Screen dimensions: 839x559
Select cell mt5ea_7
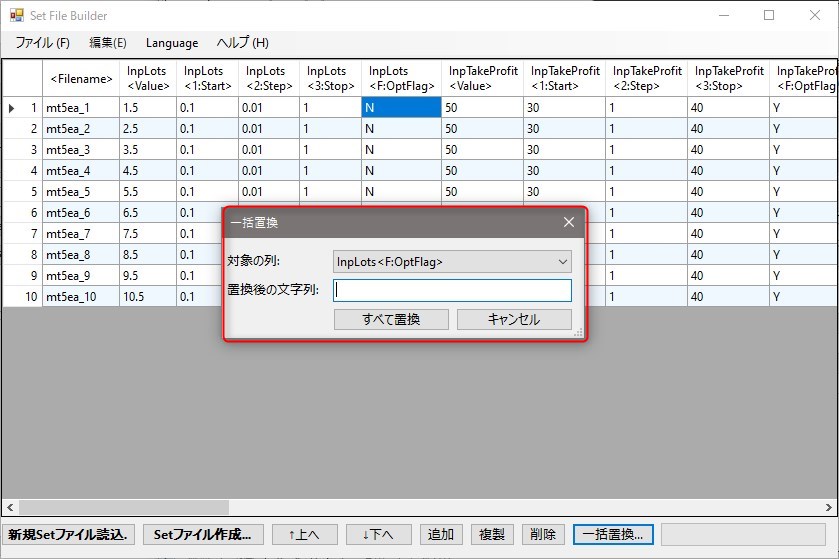coord(81,233)
